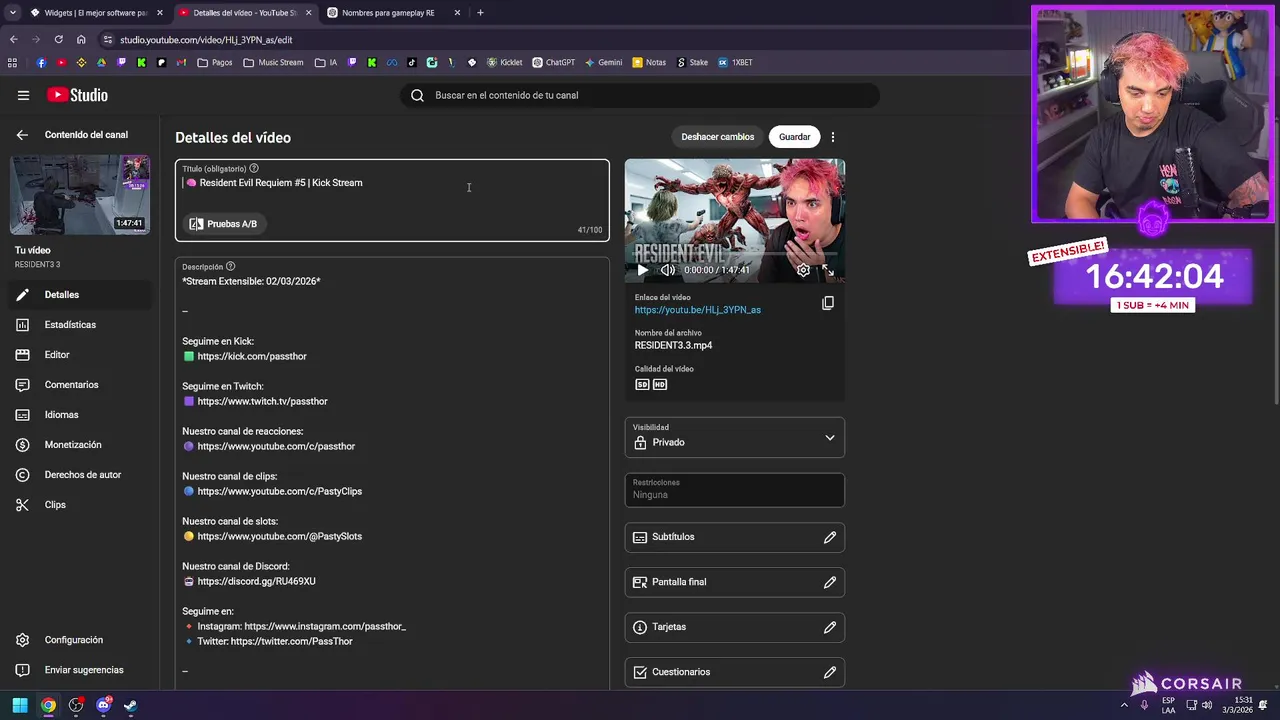1280x720 pixels.
Task: Open video preview settings gear
Action: pos(803,270)
